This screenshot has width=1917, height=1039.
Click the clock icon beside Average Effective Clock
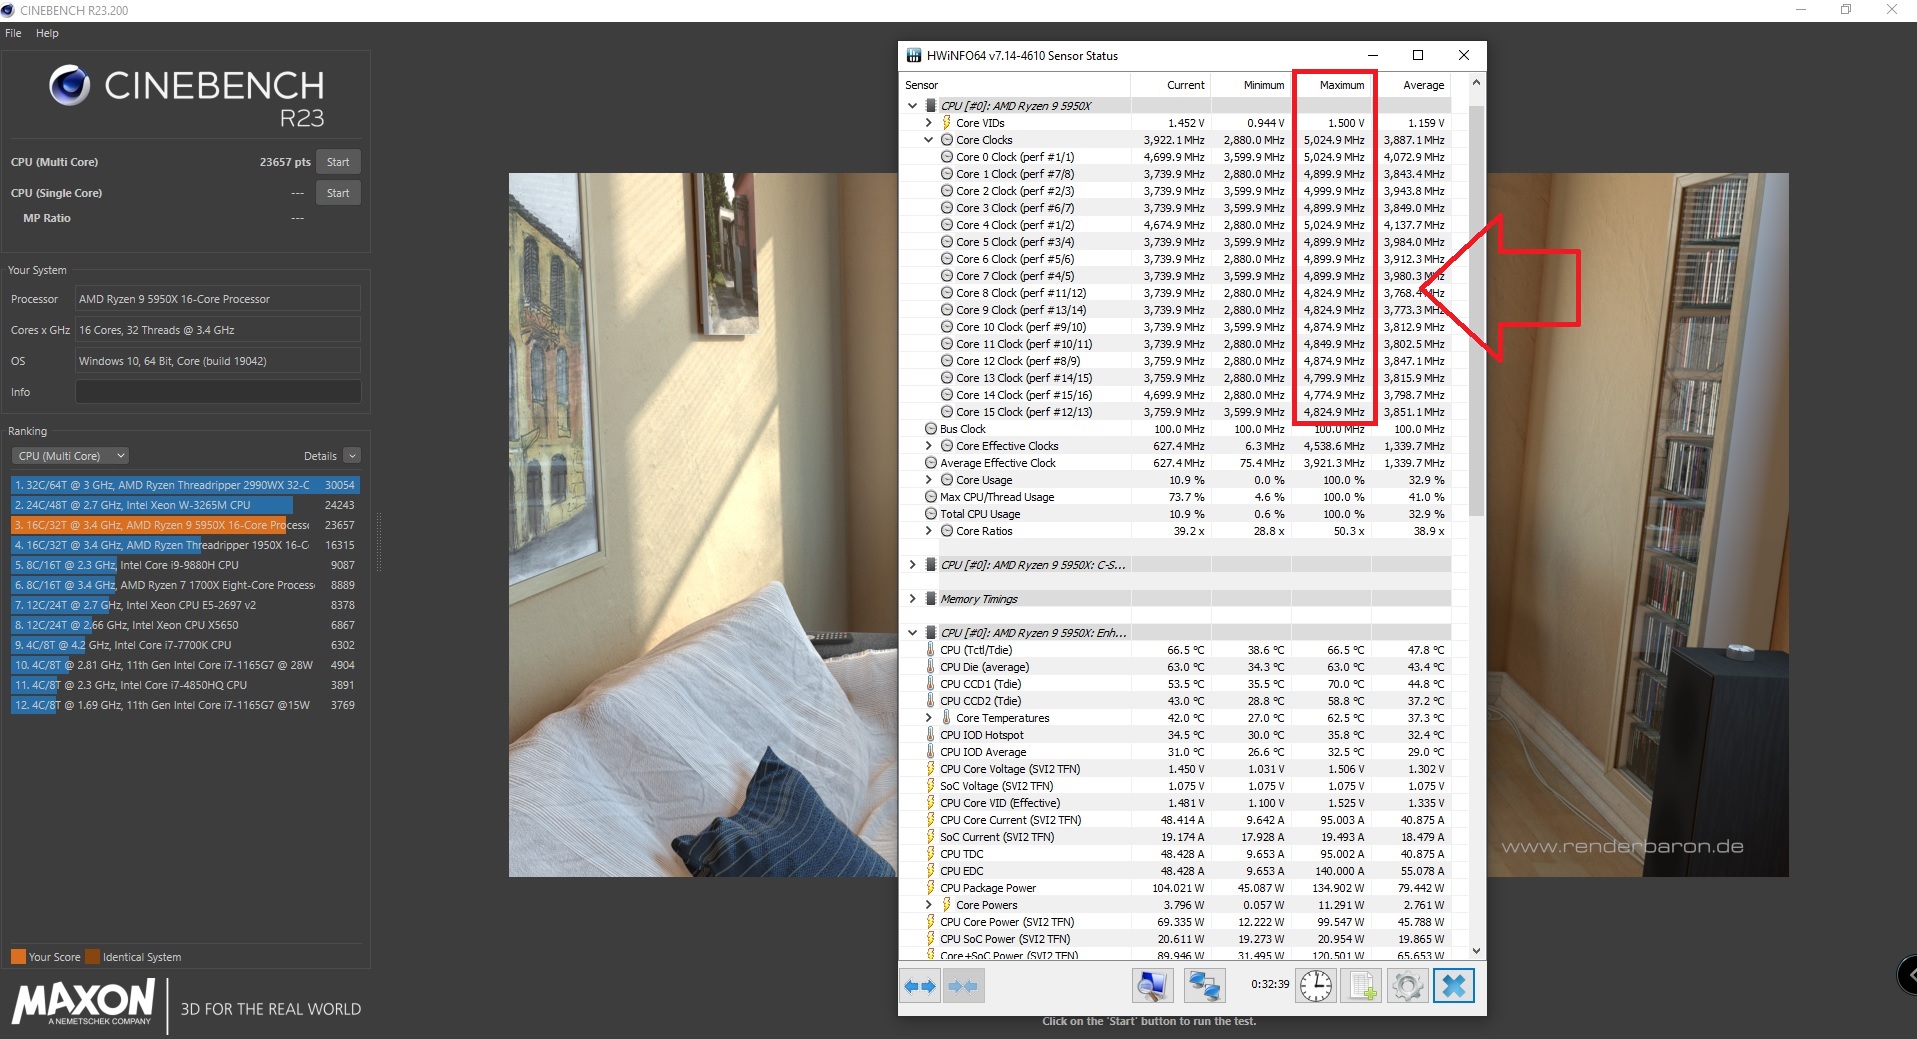931,463
